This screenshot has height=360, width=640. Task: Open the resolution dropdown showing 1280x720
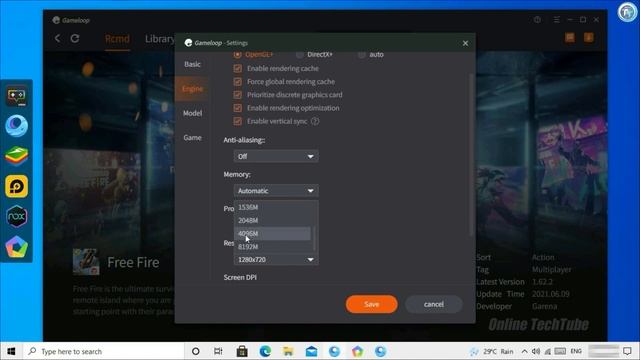276,260
